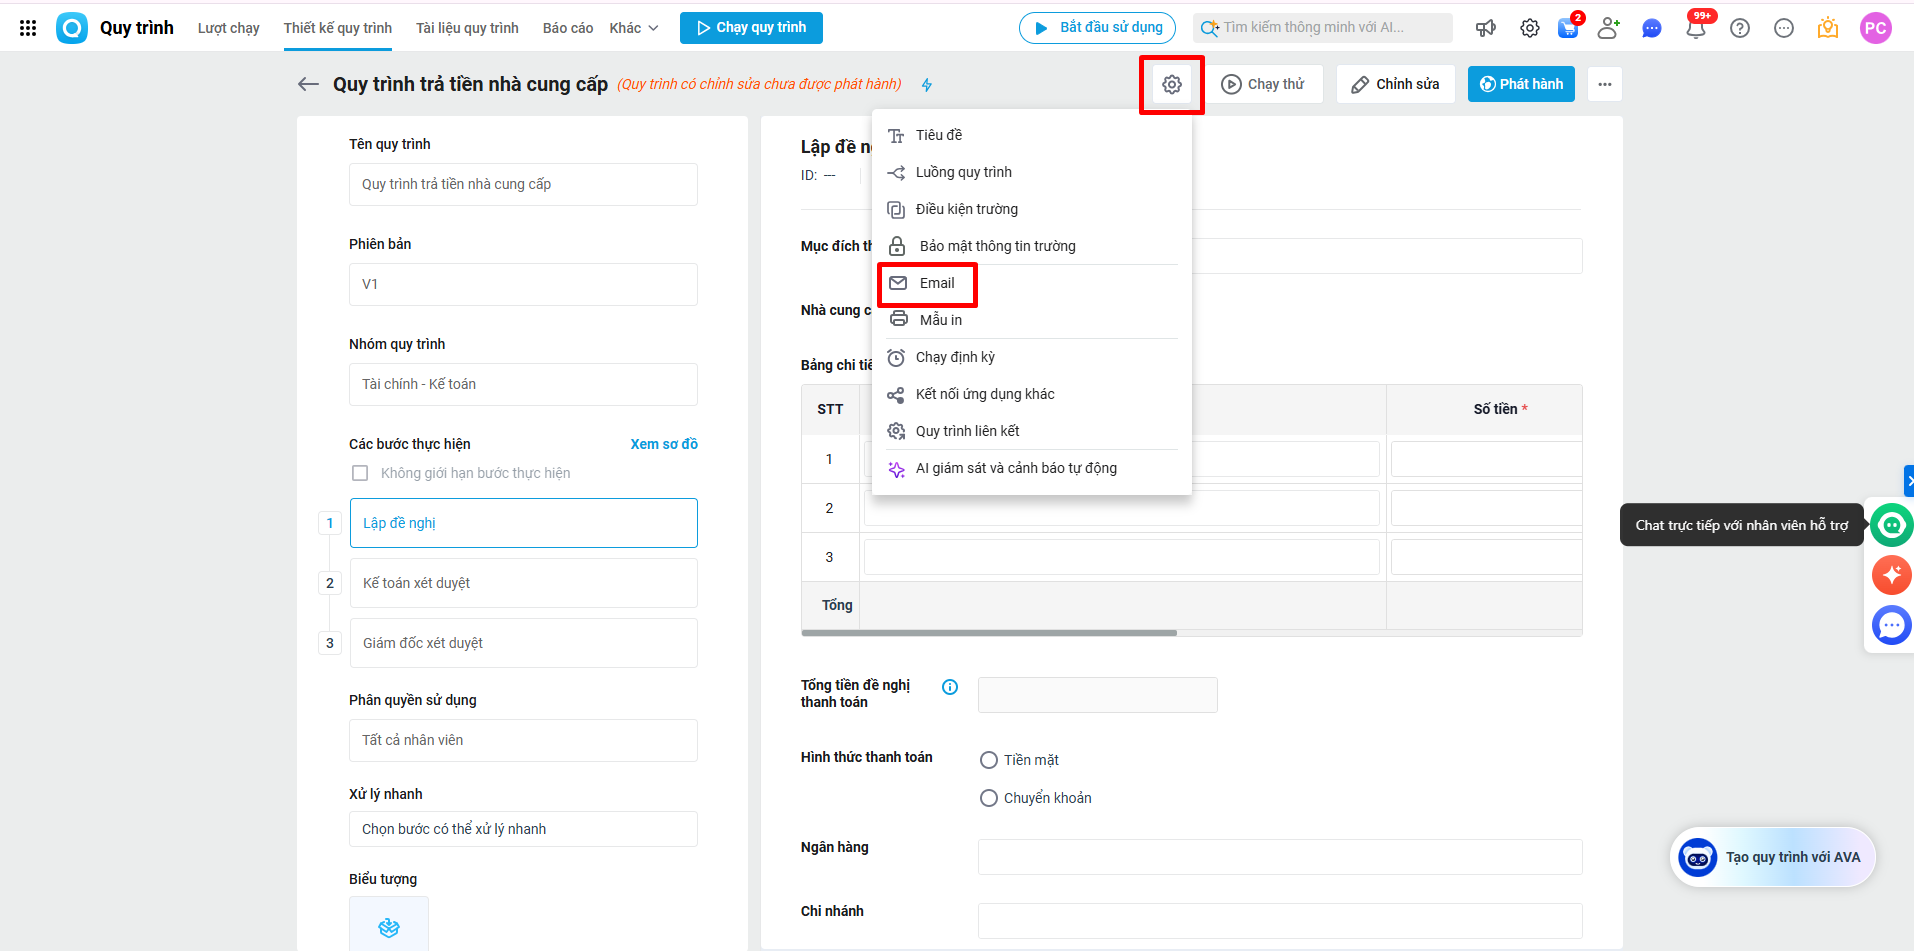
Task: Click the Phát hành button
Action: point(1521,84)
